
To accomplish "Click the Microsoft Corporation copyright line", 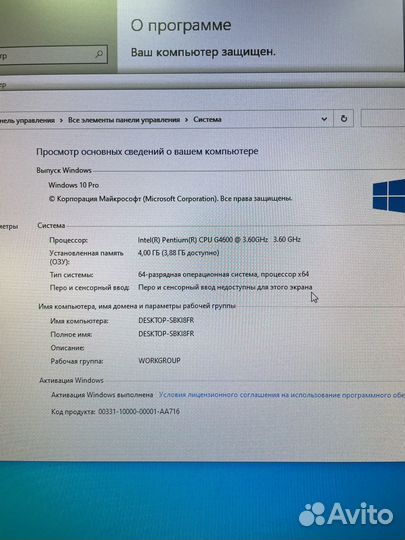I will (170, 199).
